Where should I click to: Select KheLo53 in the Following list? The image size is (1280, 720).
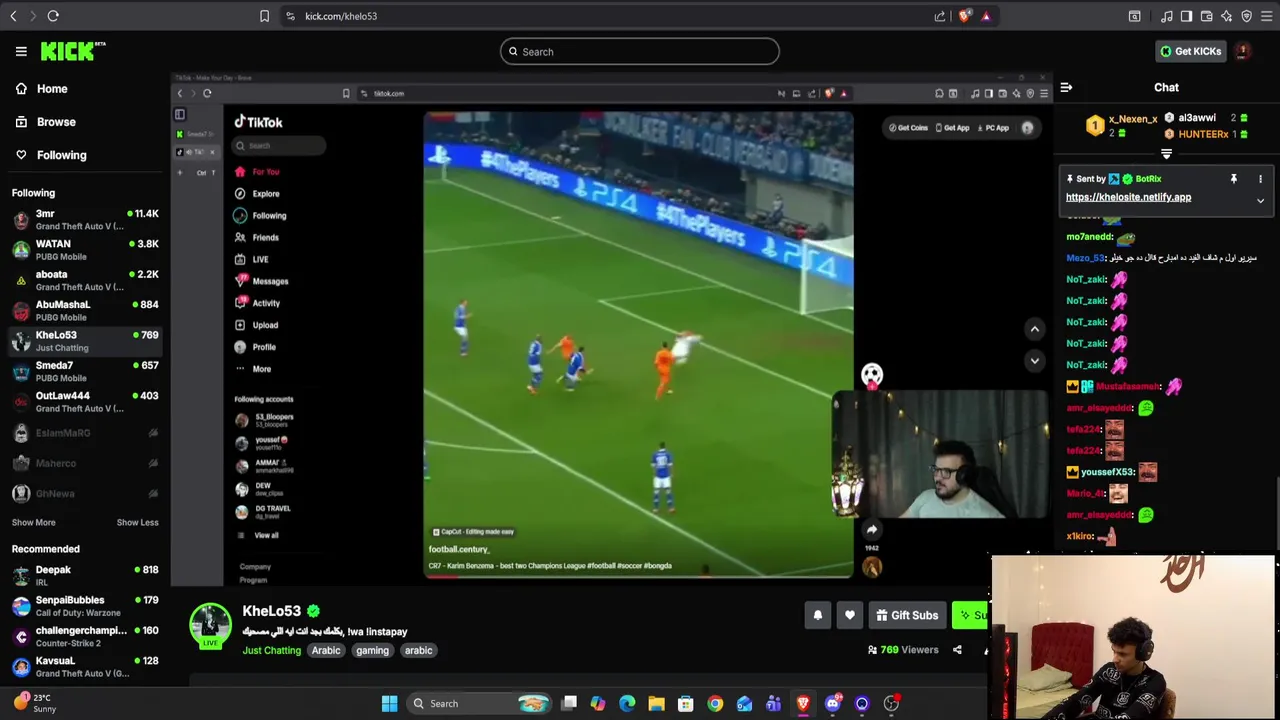85,340
